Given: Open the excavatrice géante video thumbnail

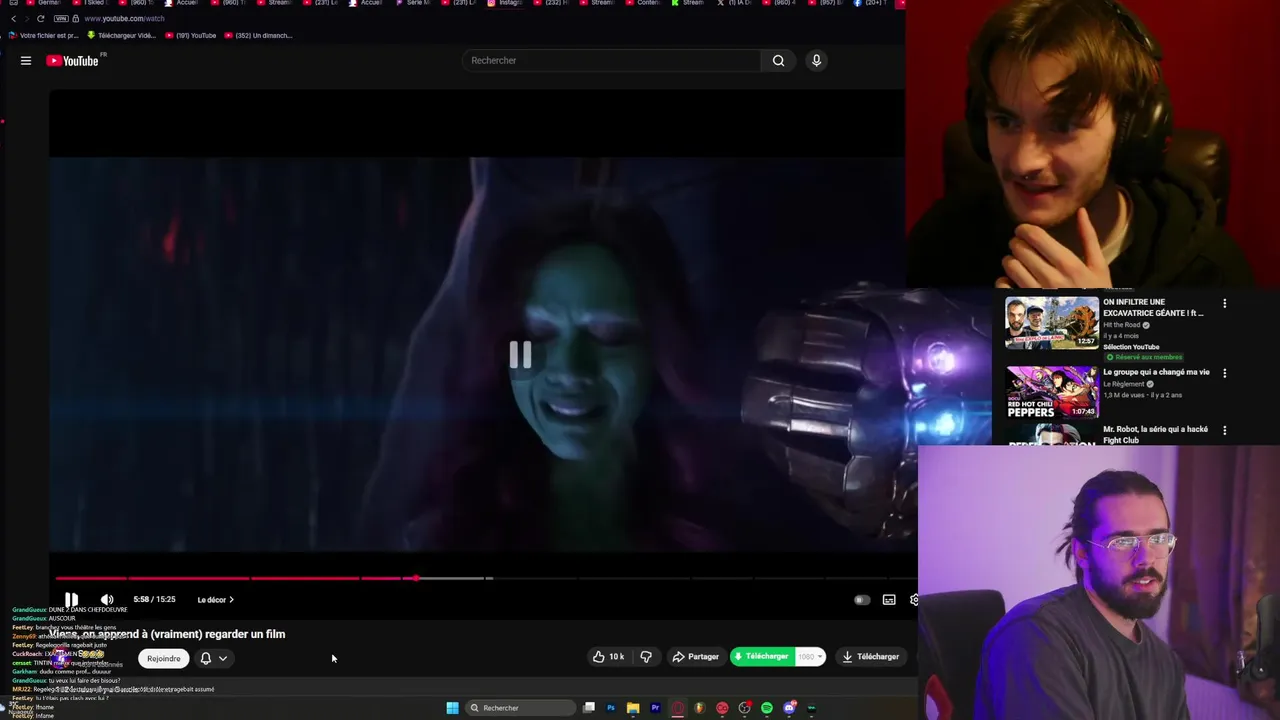Looking at the screenshot, I should (1051, 323).
